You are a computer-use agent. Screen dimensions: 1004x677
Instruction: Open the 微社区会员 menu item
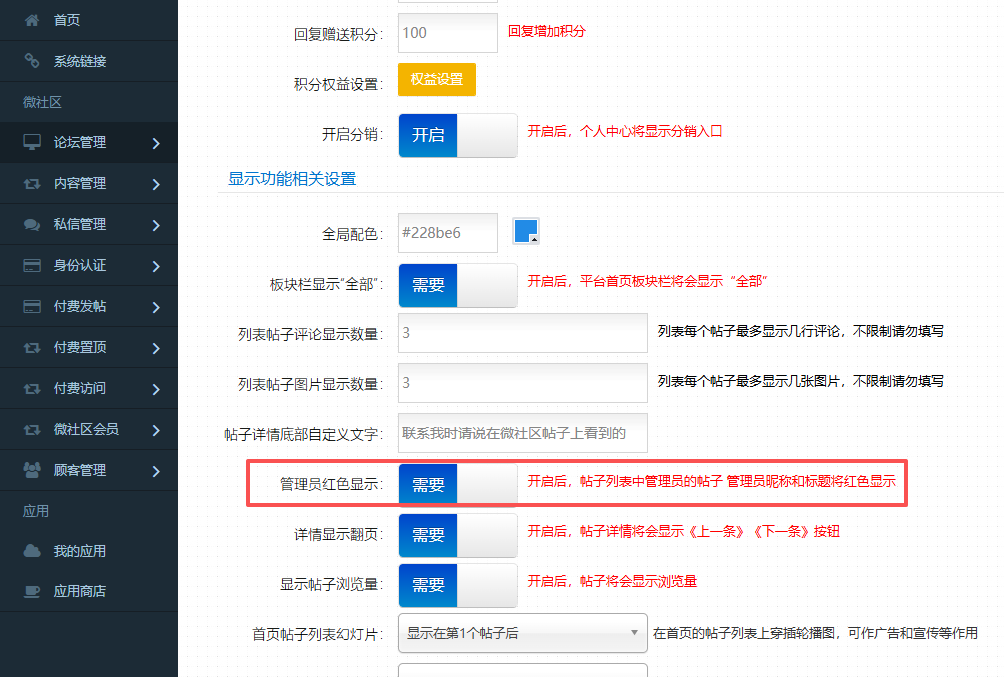click(86, 429)
